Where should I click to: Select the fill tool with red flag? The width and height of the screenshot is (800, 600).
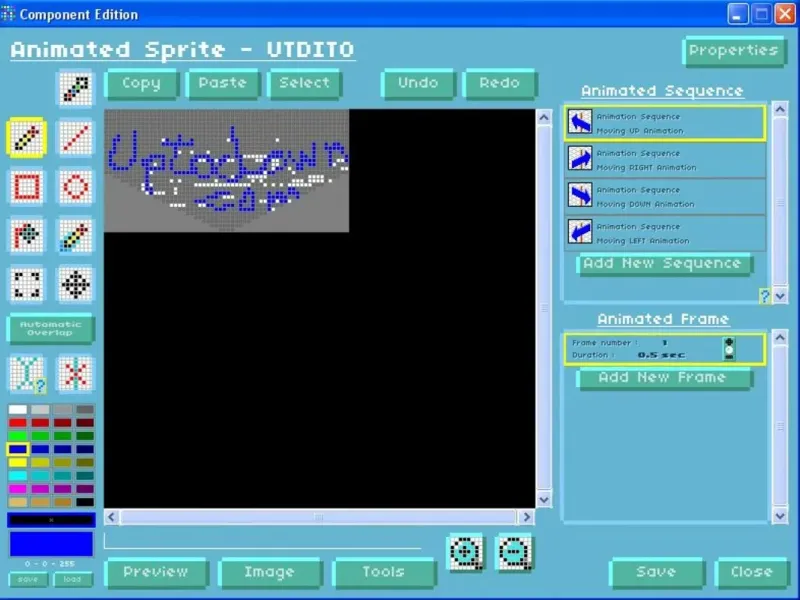pyautogui.click(x=27, y=235)
